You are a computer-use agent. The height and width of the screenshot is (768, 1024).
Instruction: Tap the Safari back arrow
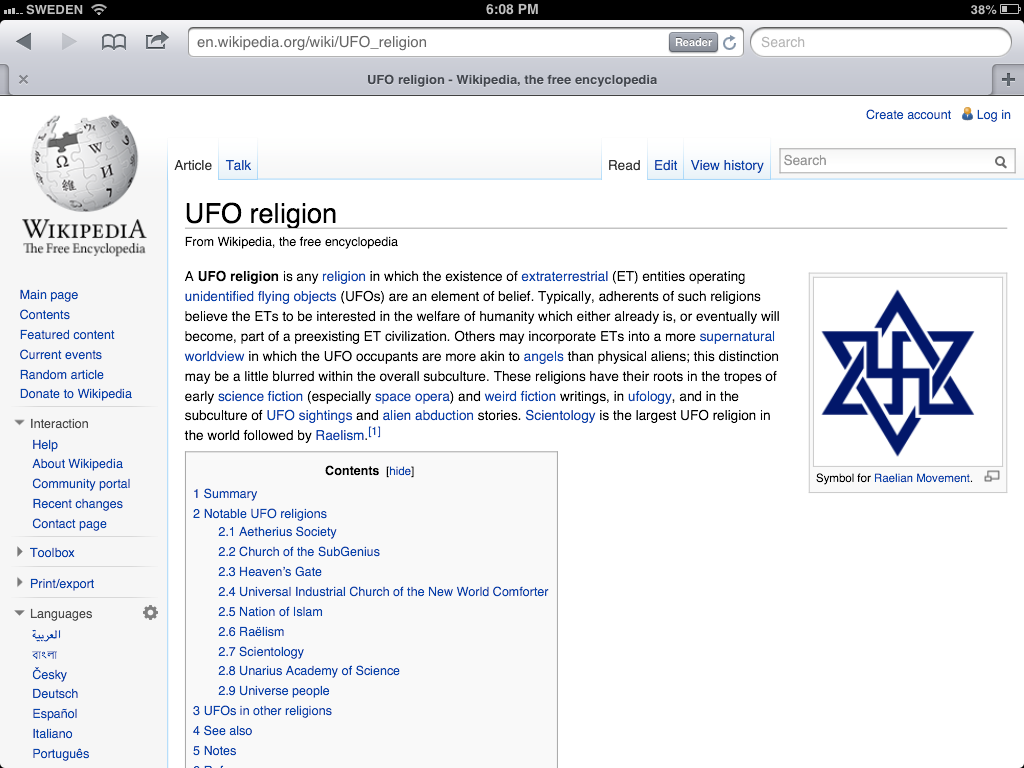tap(24, 42)
